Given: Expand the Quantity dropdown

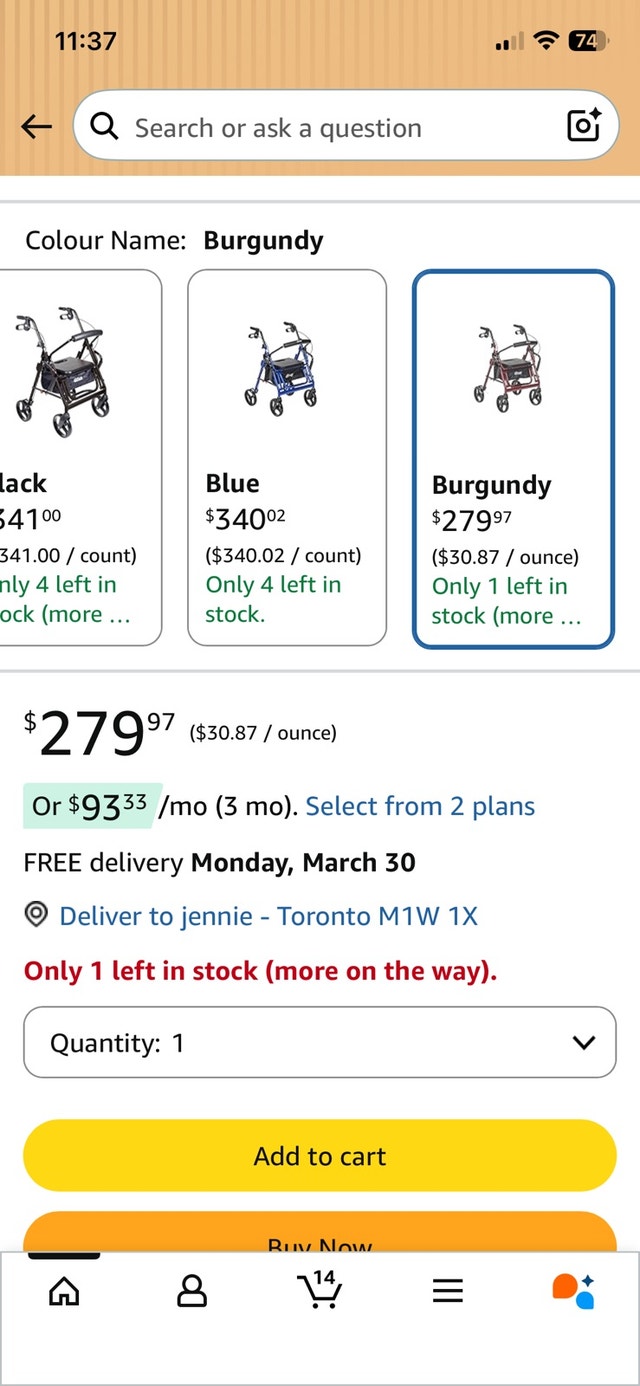Looking at the screenshot, I should point(320,1042).
